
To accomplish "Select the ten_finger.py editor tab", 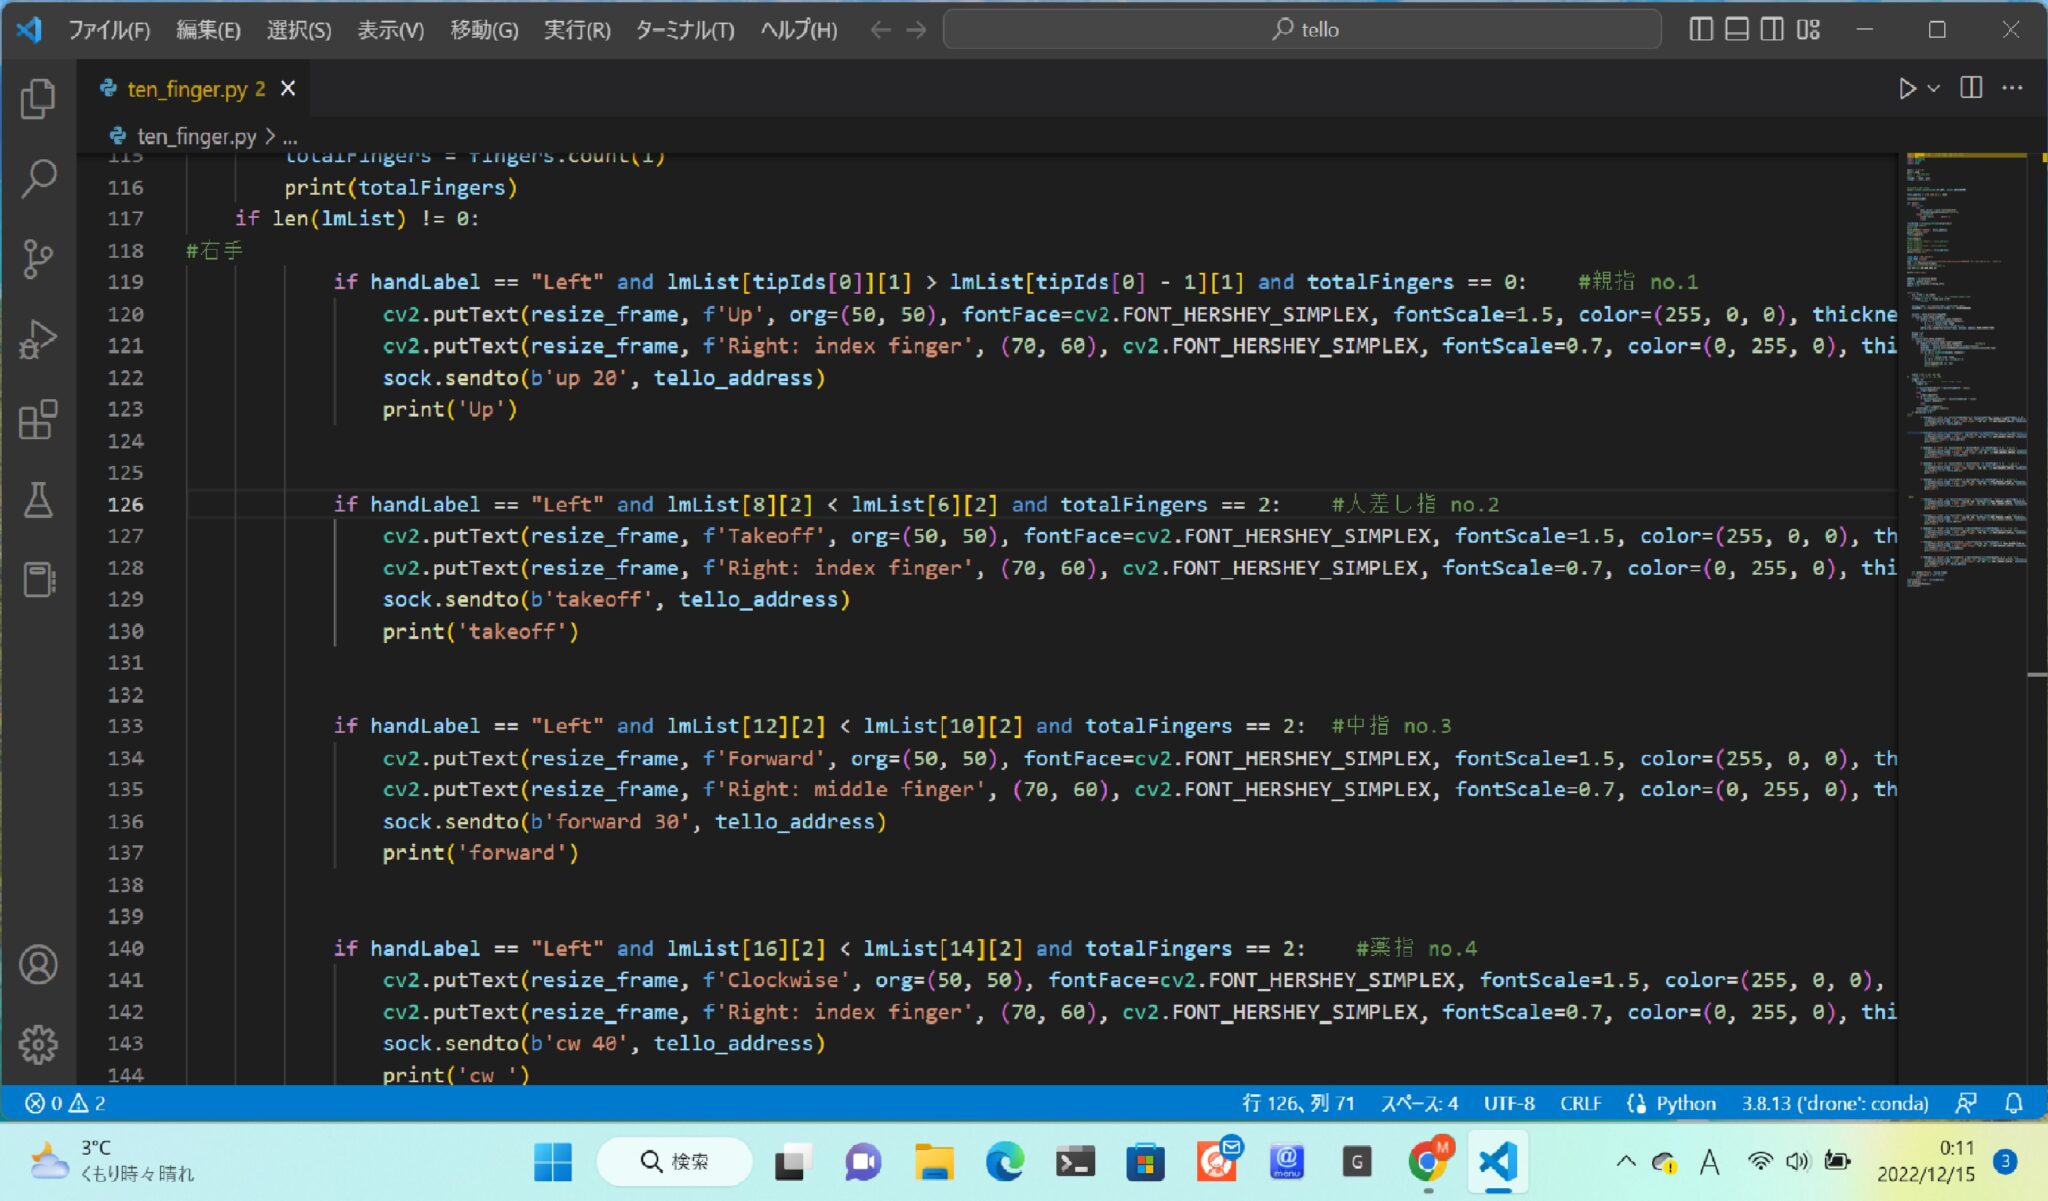I will (x=186, y=89).
